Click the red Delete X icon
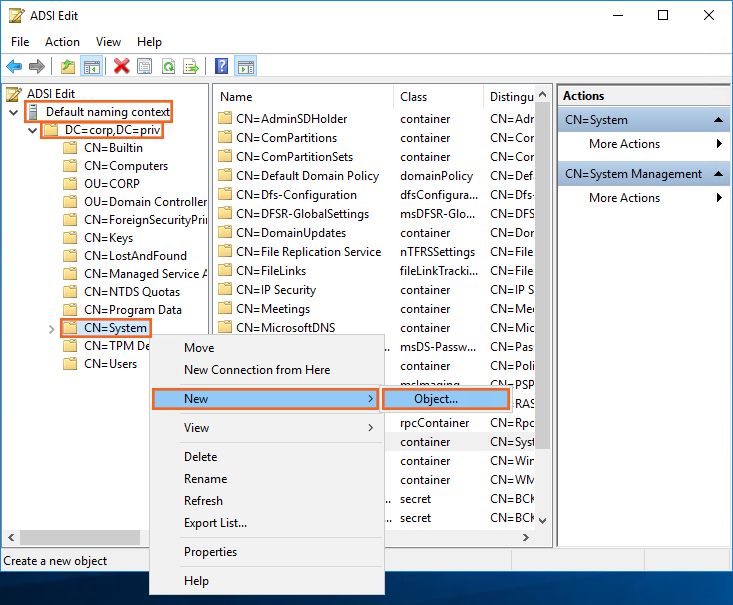The height and width of the screenshot is (605, 733). coord(122,67)
